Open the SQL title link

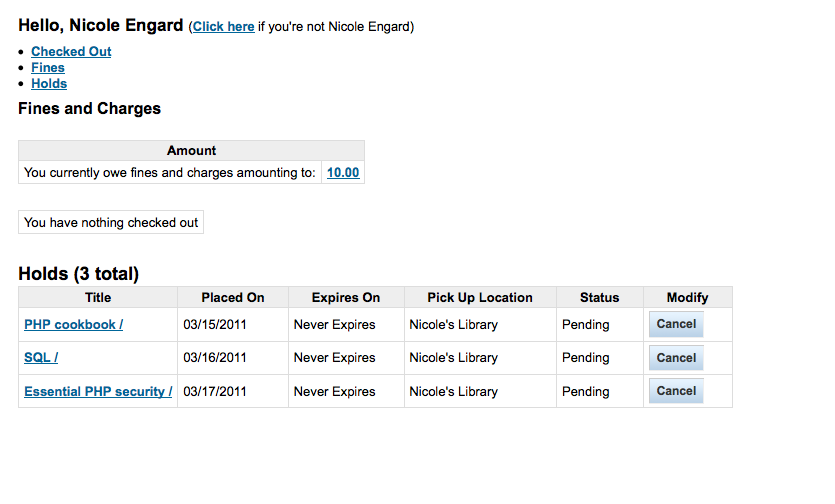tap(41, 358)
